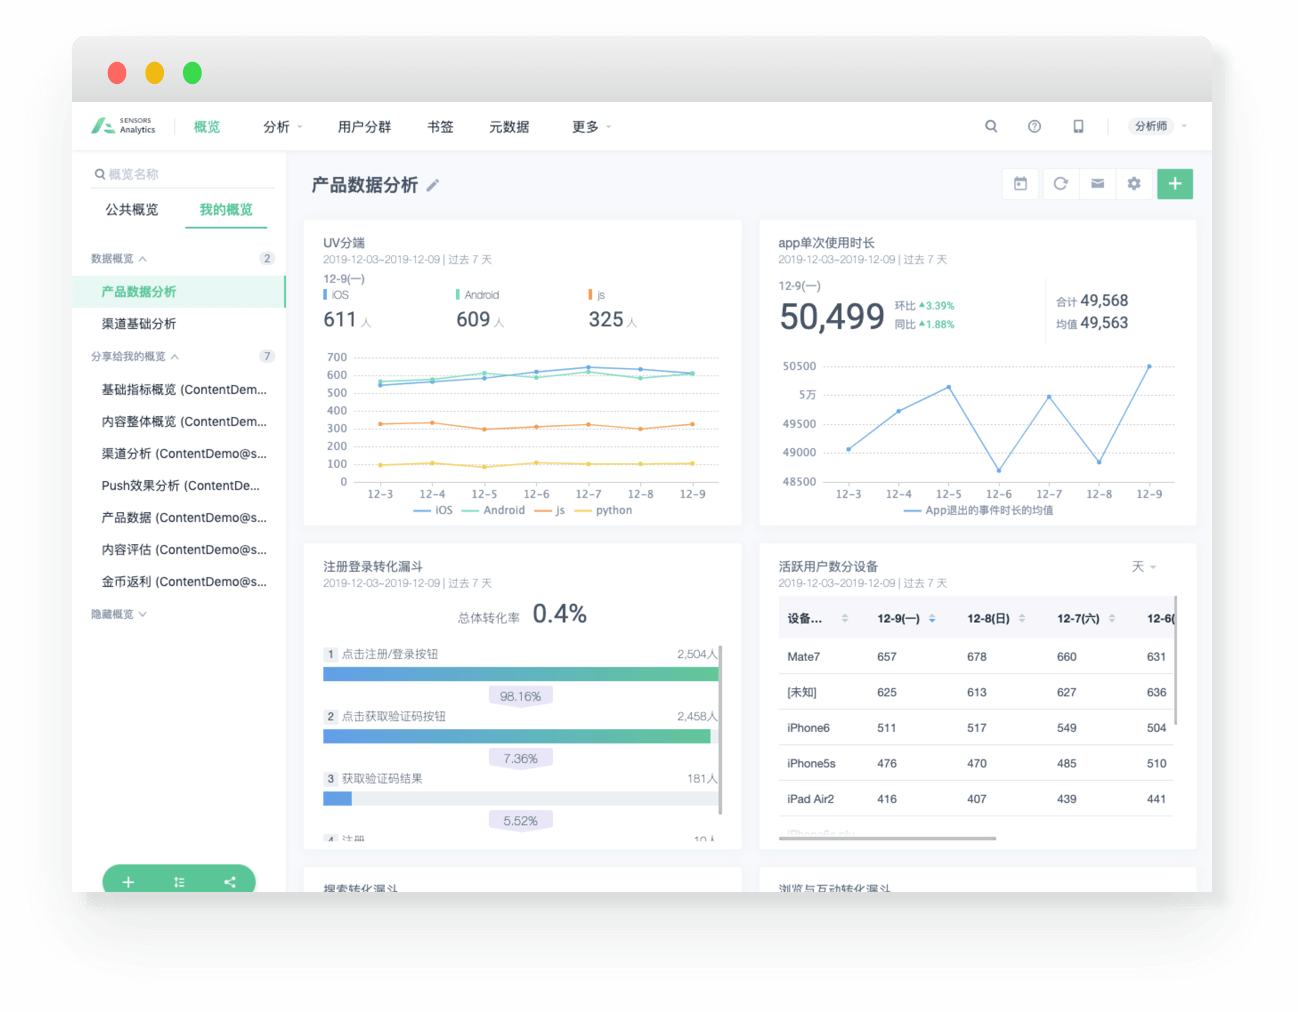Refresh the dashboard with the reload icon
The height and width of the screenshot is (1012, 1298).
pos(1060,184)
